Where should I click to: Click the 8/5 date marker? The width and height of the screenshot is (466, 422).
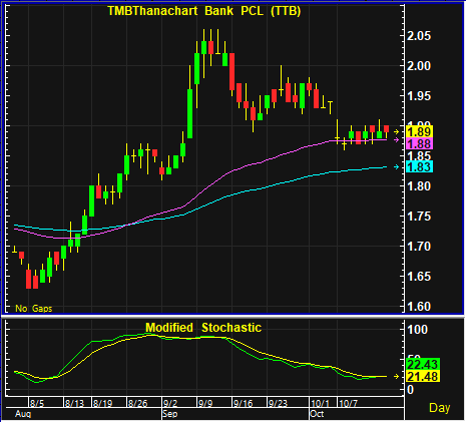coord(37,404)
